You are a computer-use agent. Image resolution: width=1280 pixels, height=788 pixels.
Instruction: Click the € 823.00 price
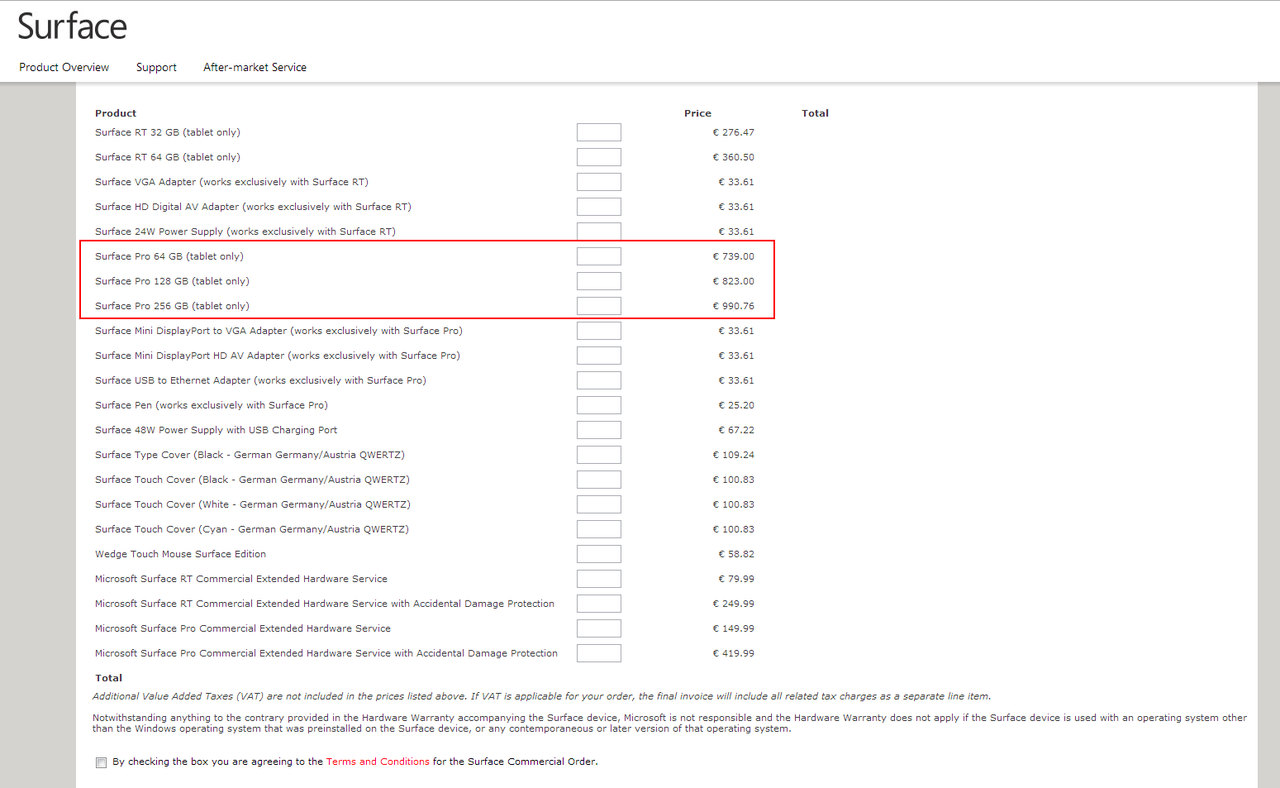click(x=733, y=281)
